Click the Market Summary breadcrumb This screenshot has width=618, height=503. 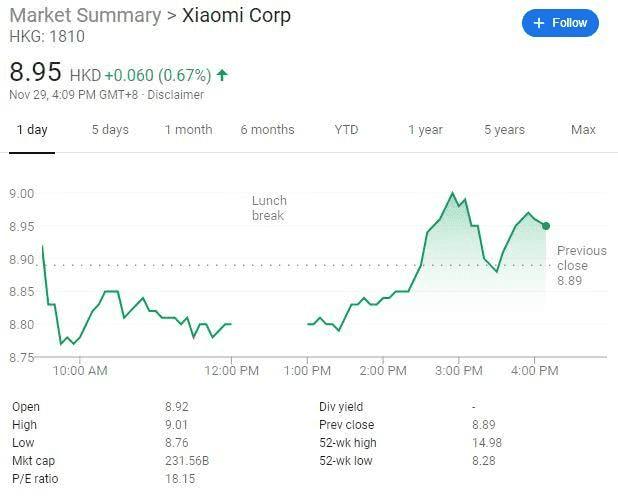[85, 16]
